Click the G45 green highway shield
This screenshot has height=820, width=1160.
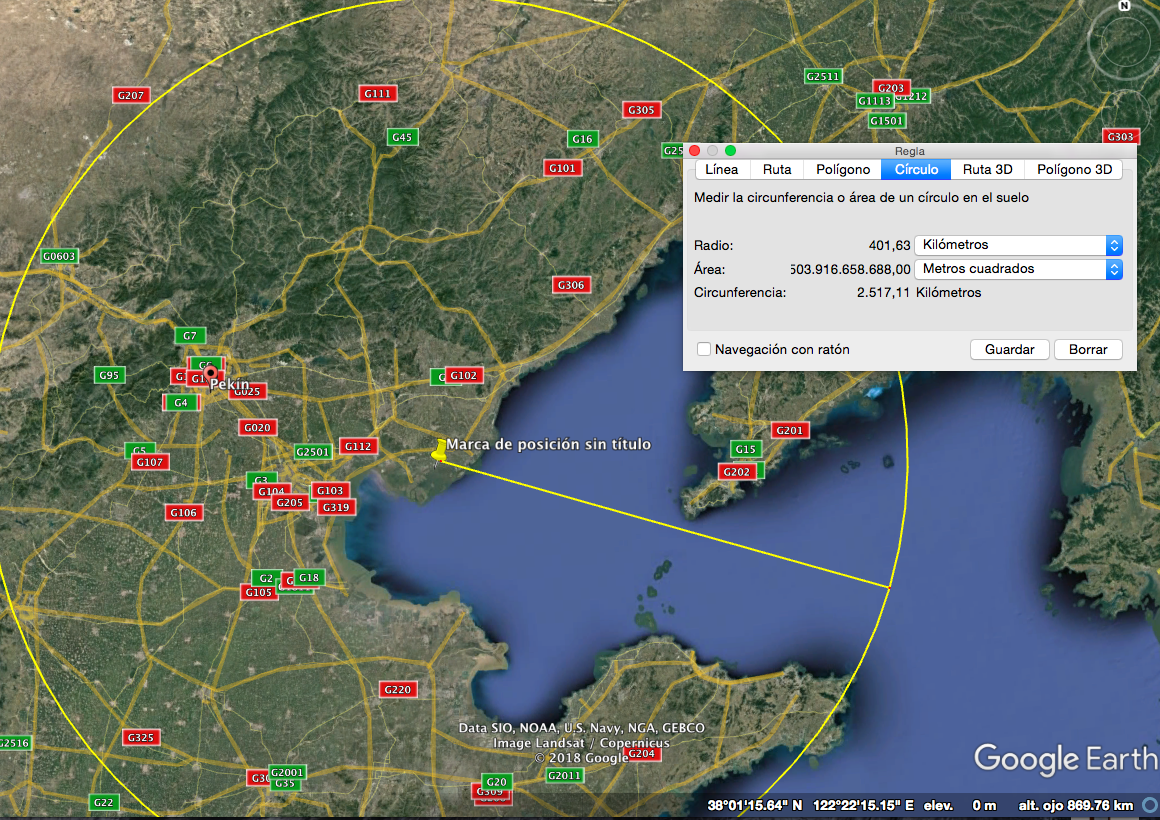(402, 136)
